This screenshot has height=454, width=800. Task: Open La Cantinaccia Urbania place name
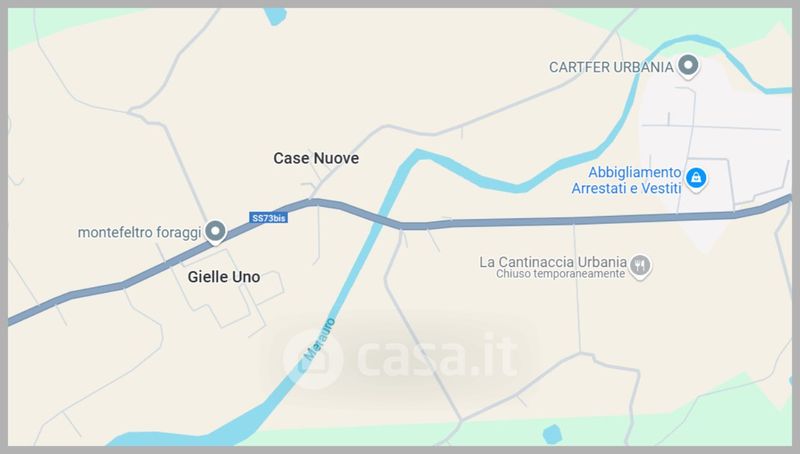pyautogui.click(x=553, y=262)
